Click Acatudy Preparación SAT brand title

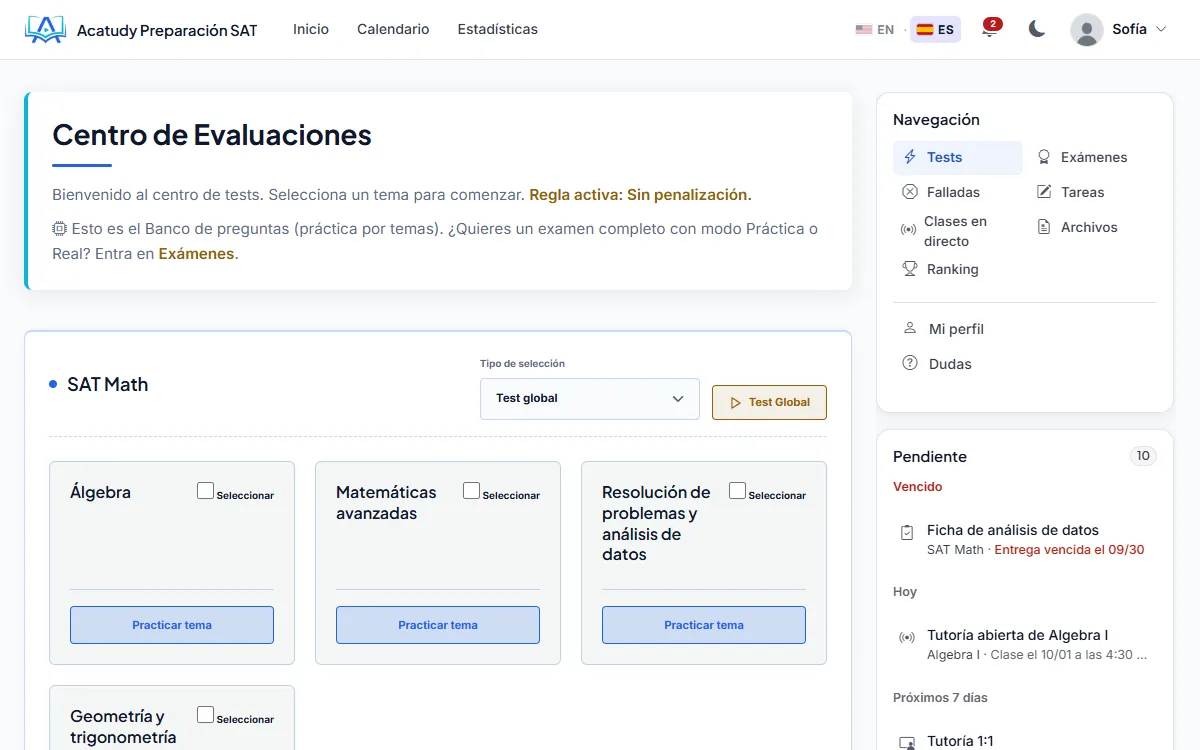click(x=167, y=31)
